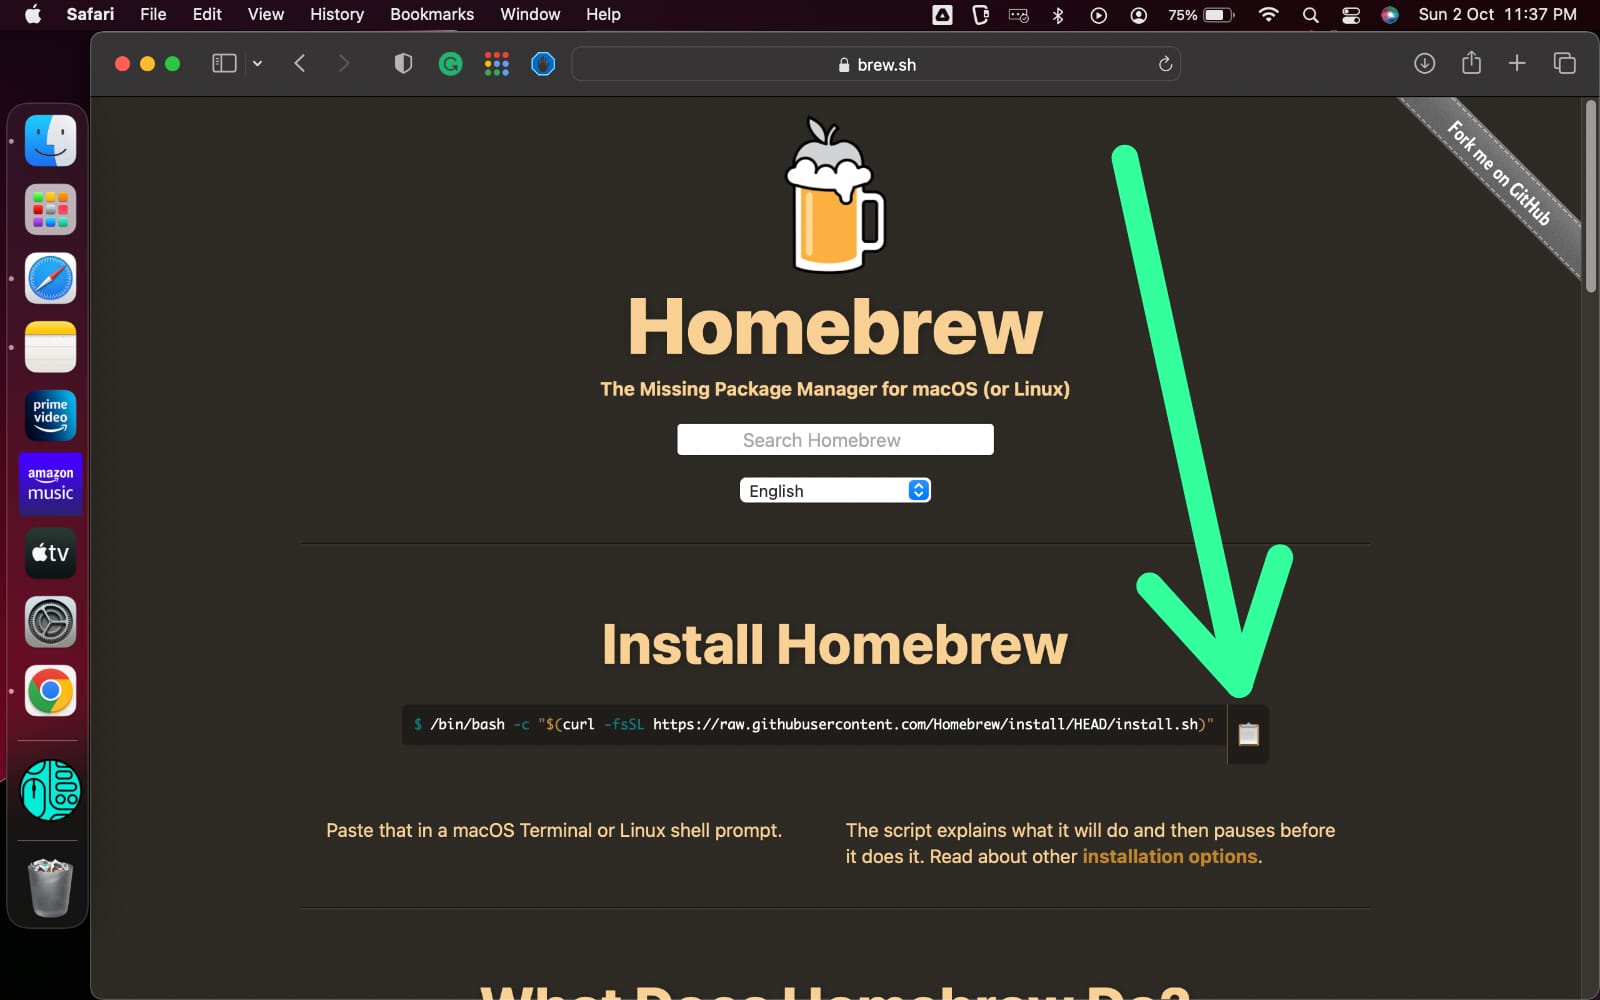
Task: Click the installation options link
Action: point(1169,856)
